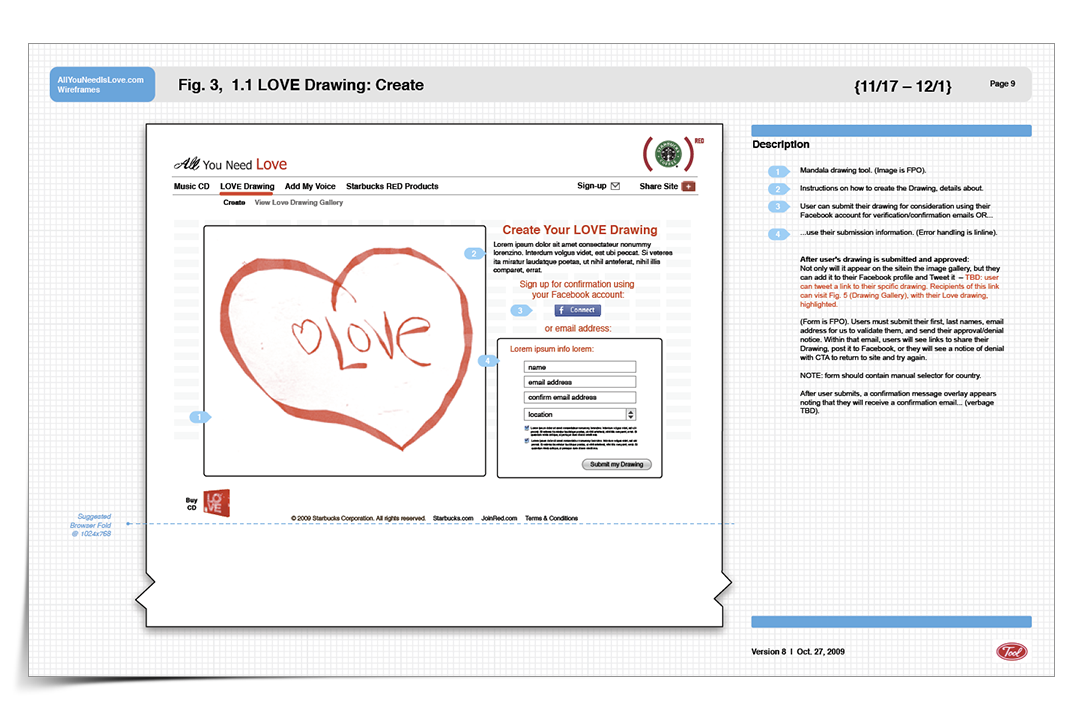
Task: Click 'After user's drawing is submitted' line
Action: point(884,259)
